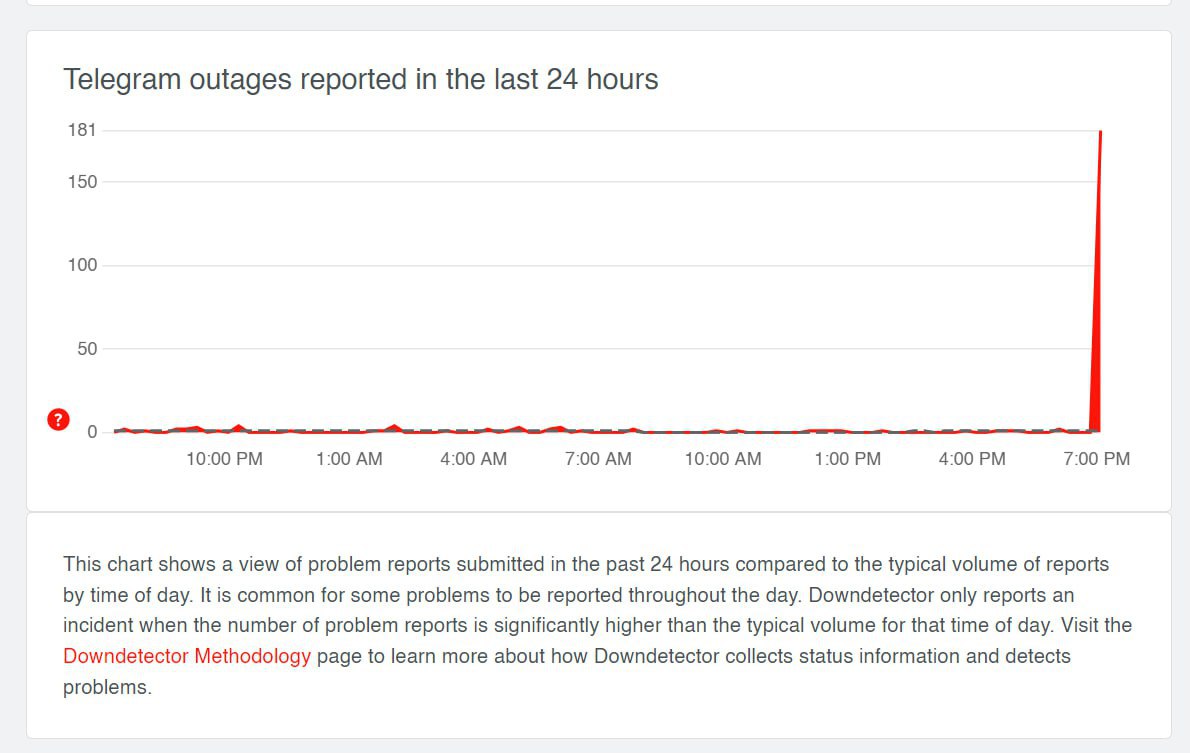Click the 150 y-axis label
Screen dimensions: 1190x753
(x=83, y=182)
